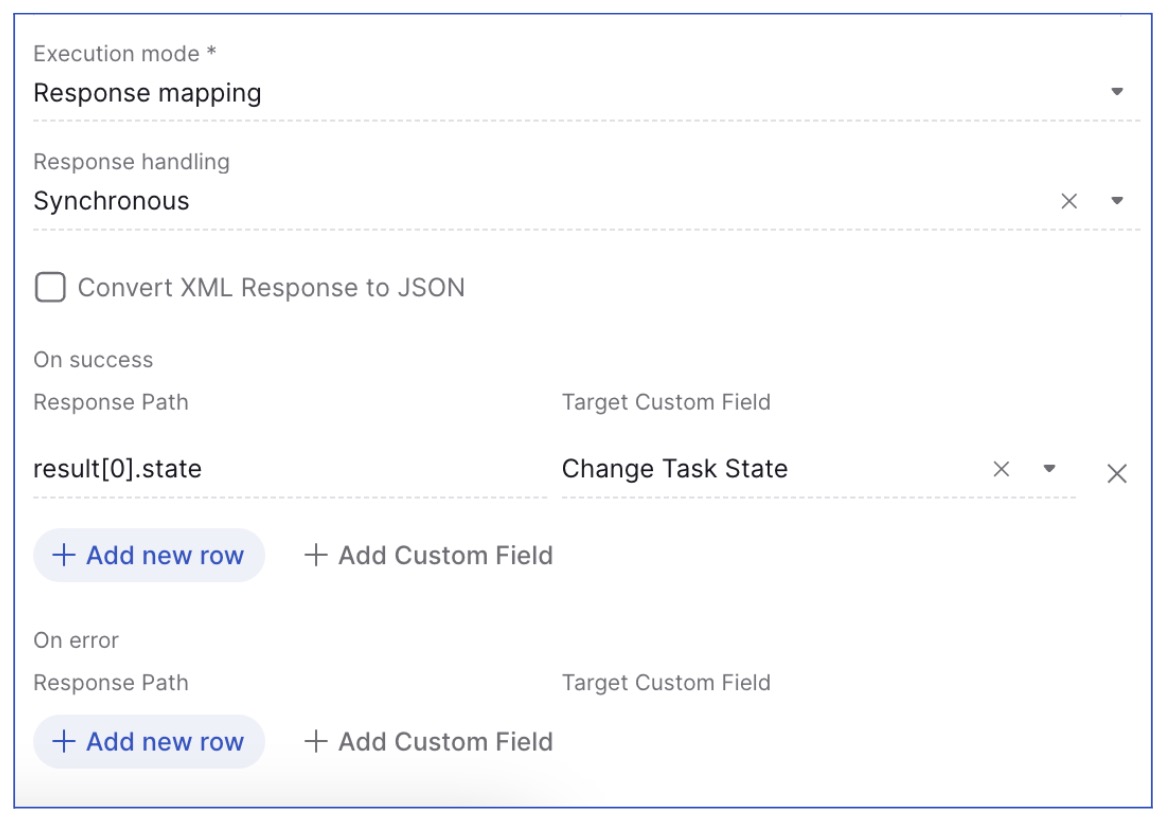Click plus icon beside On success Add Custom Field
The width and height of the screenshot is (1172, 826).
pyautogui.click(x=315, y=555)
